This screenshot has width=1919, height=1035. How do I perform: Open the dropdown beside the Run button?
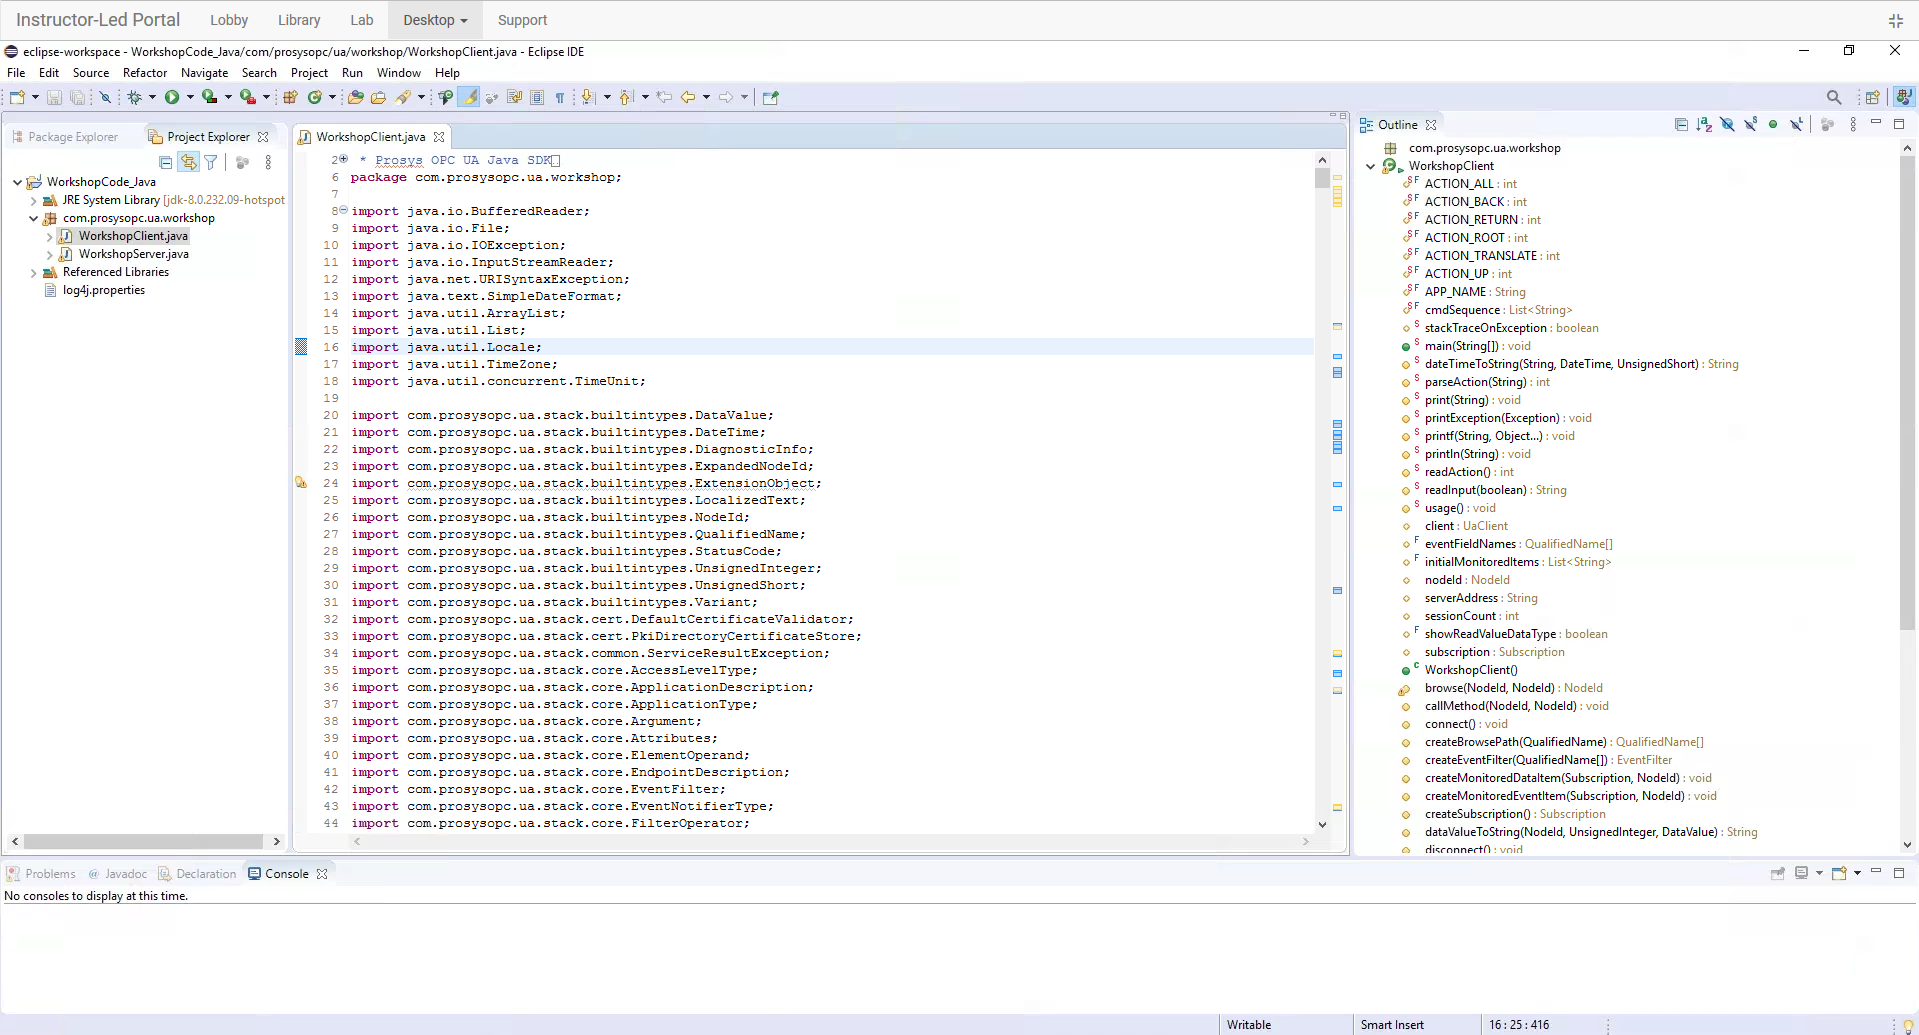coord(190,97)
